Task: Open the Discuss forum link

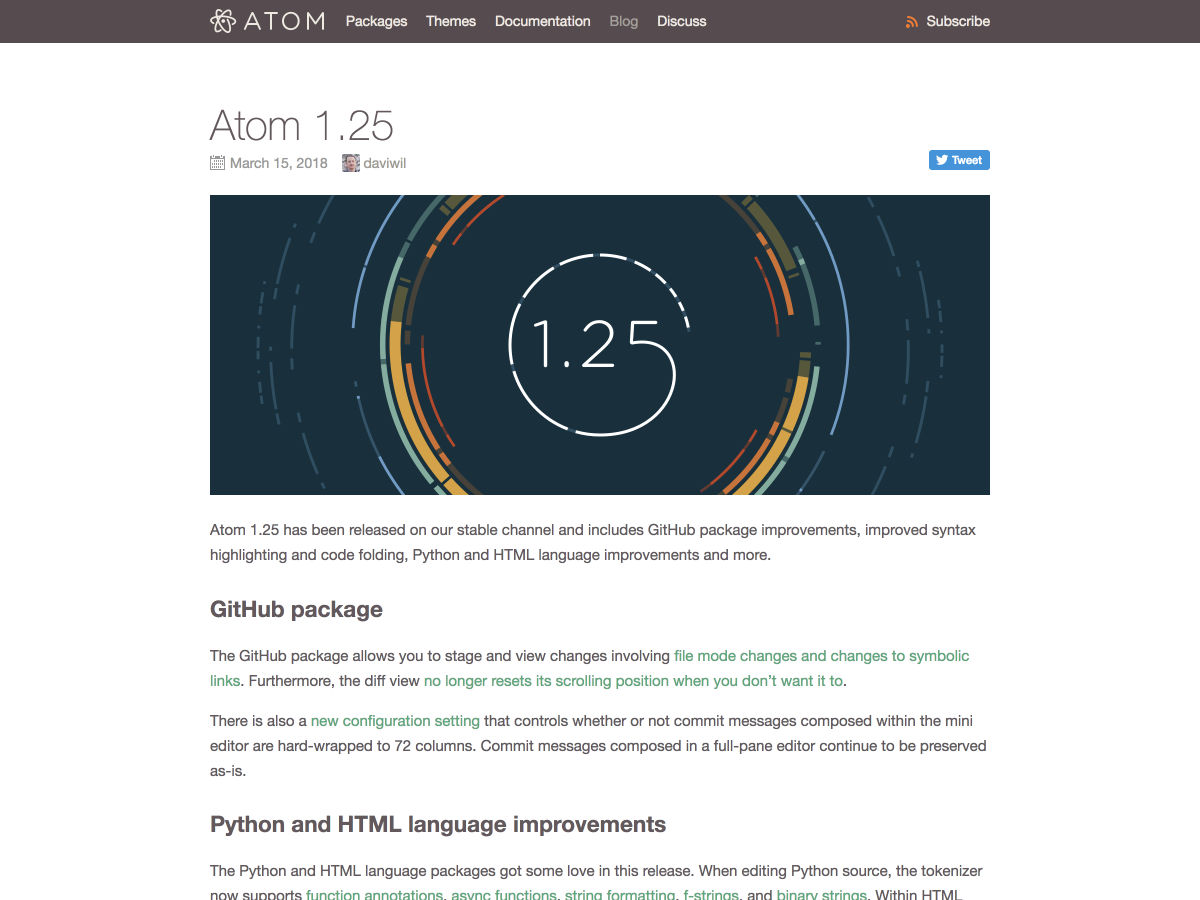Action: (x=682, y=21)
